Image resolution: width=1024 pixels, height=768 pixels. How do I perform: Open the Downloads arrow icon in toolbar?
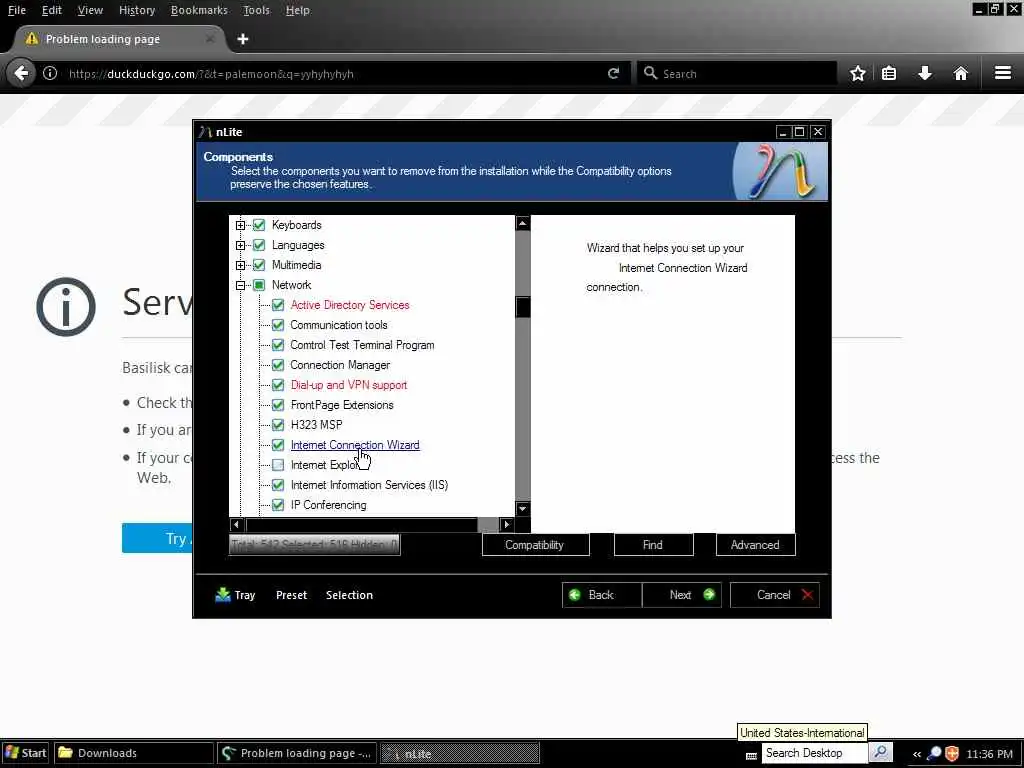925,73
